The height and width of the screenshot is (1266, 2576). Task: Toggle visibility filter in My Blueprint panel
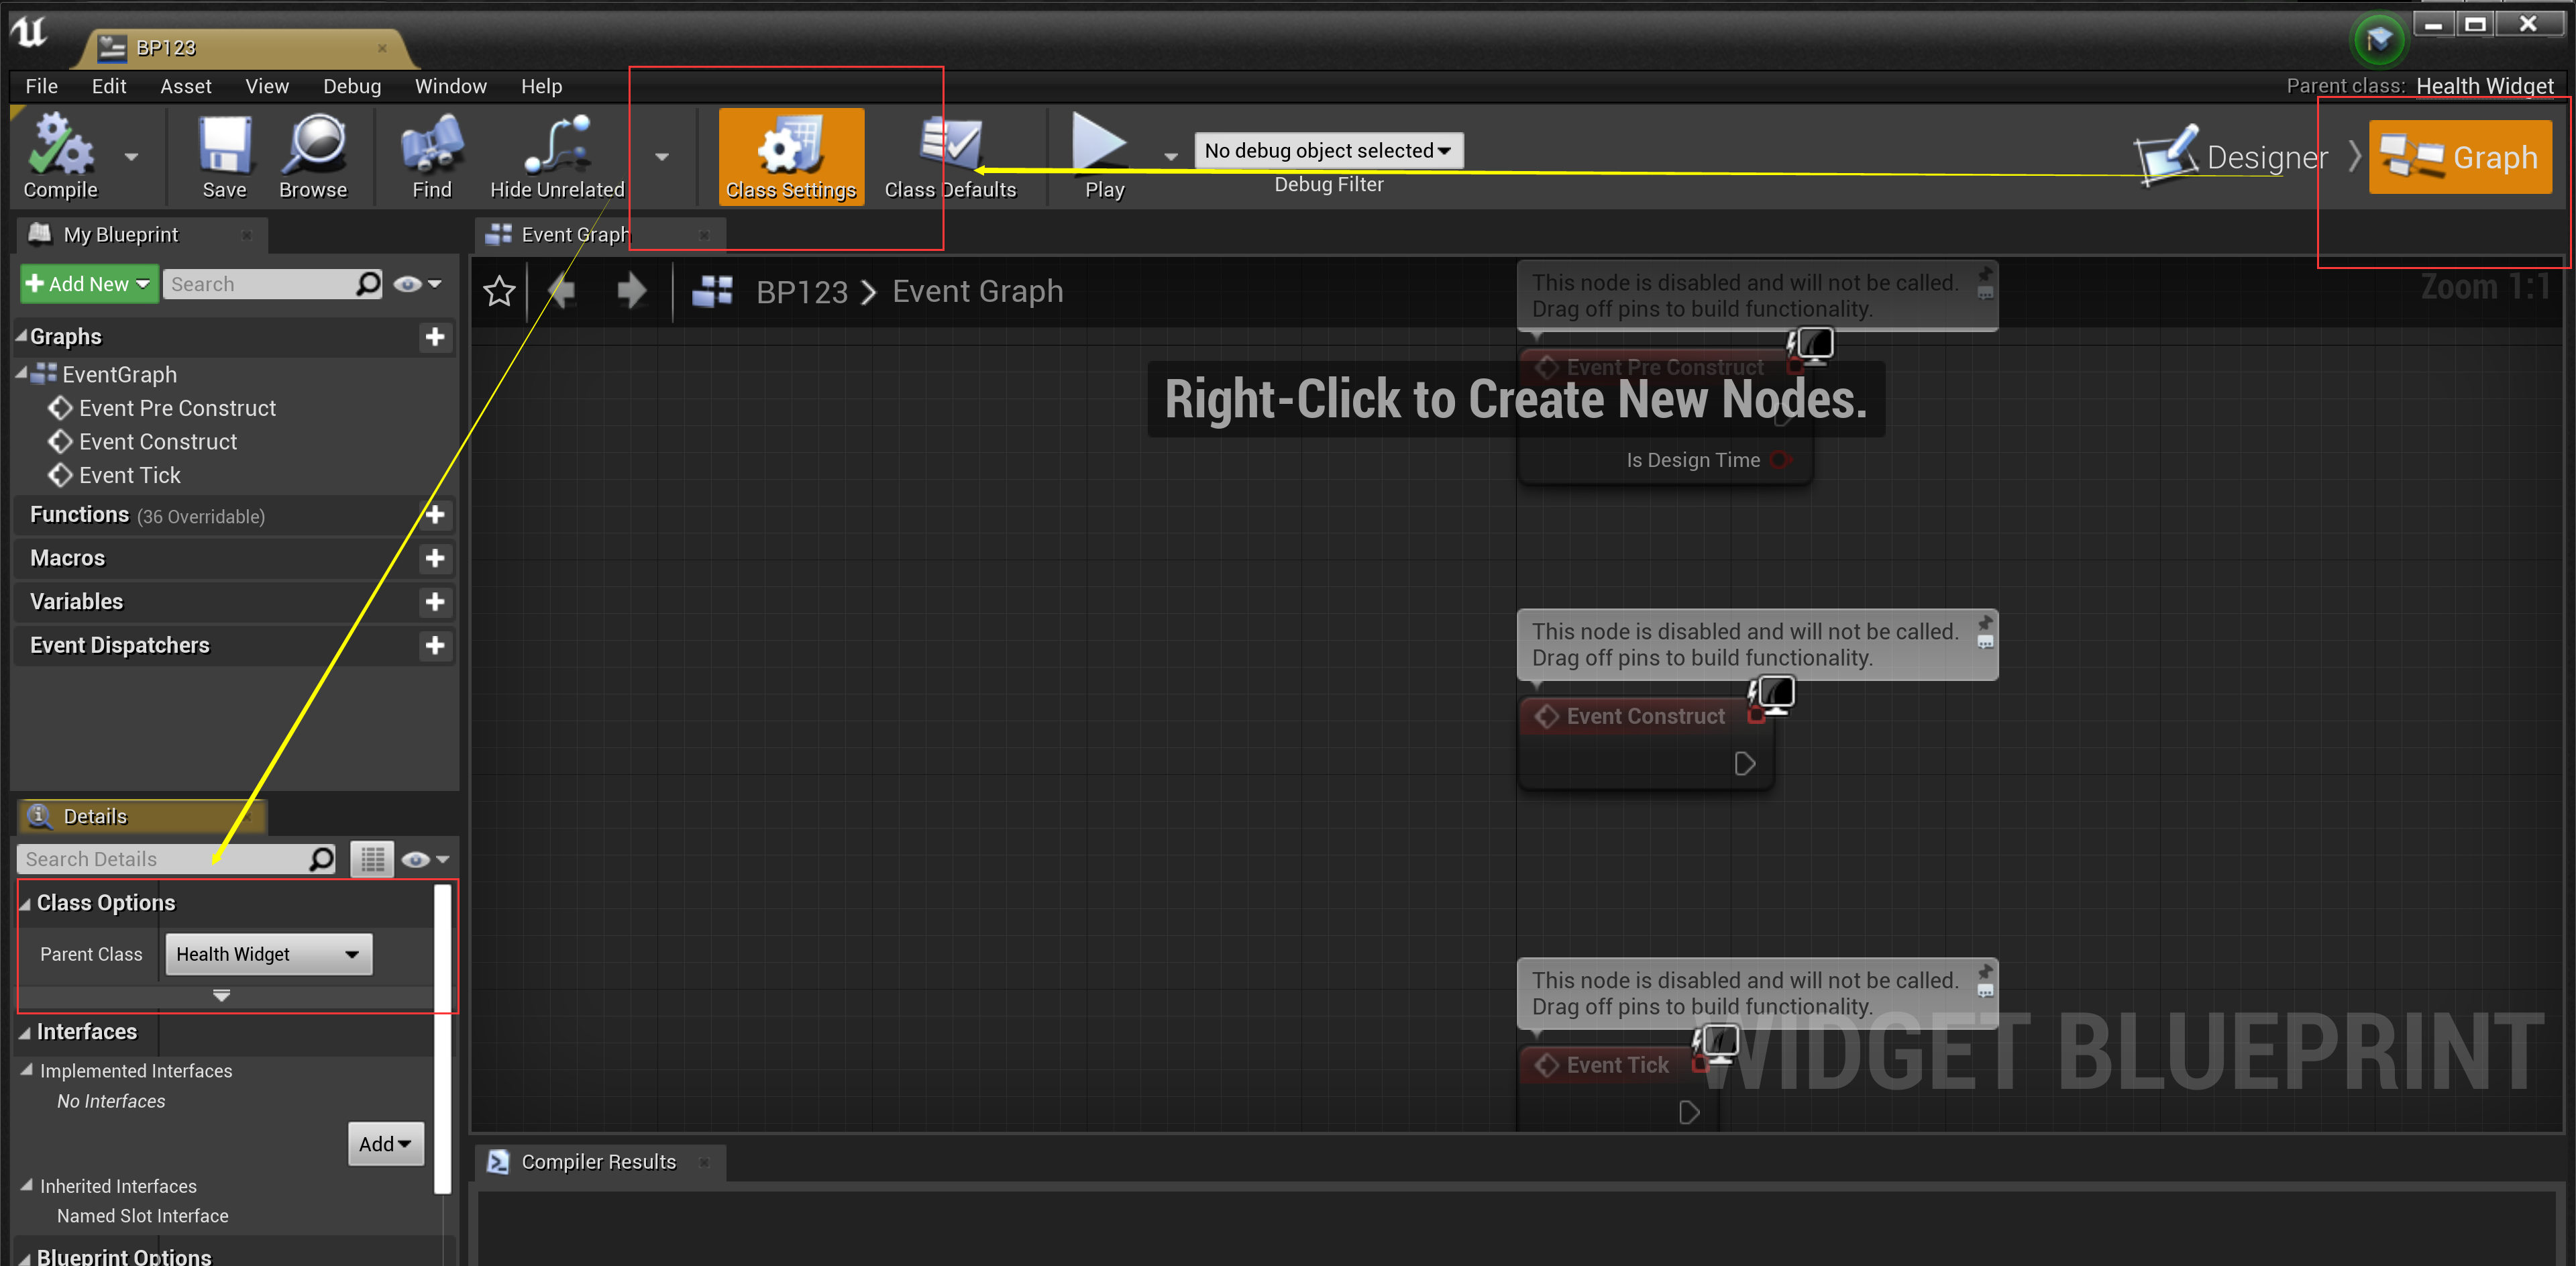pyautogui.click(x=409, y=283)
